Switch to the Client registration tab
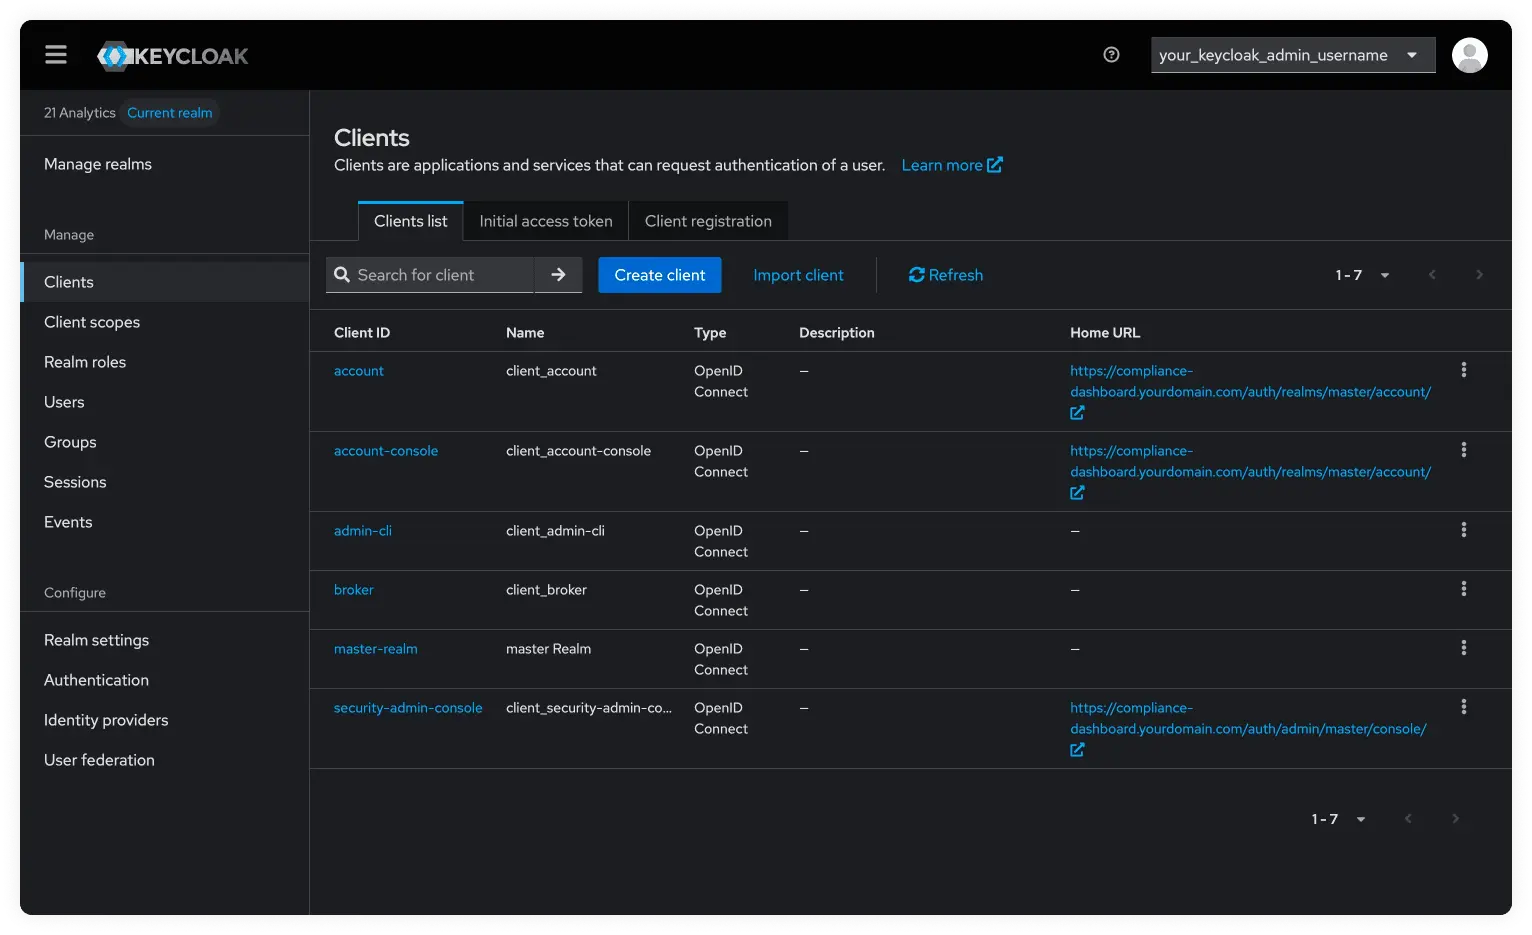1532x935 pixels. [x=708, y=220]
